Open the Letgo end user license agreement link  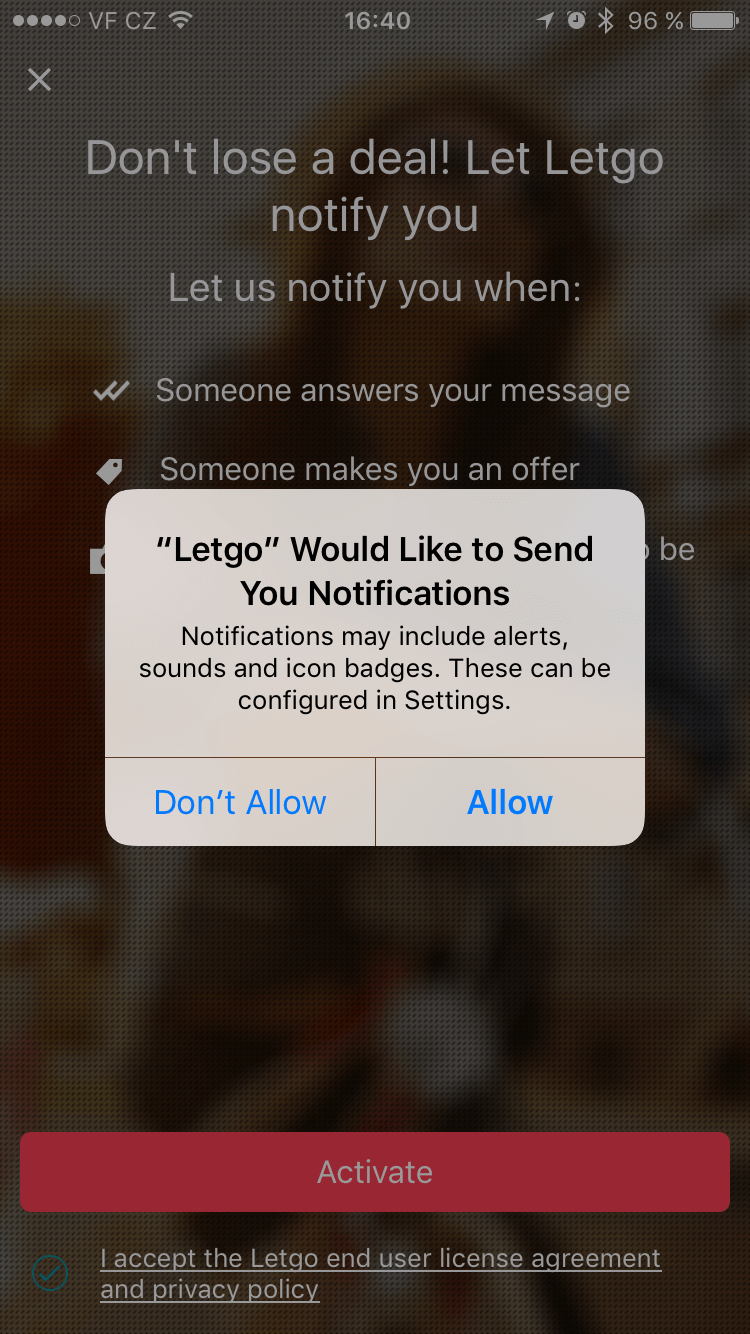[380, 1273]
